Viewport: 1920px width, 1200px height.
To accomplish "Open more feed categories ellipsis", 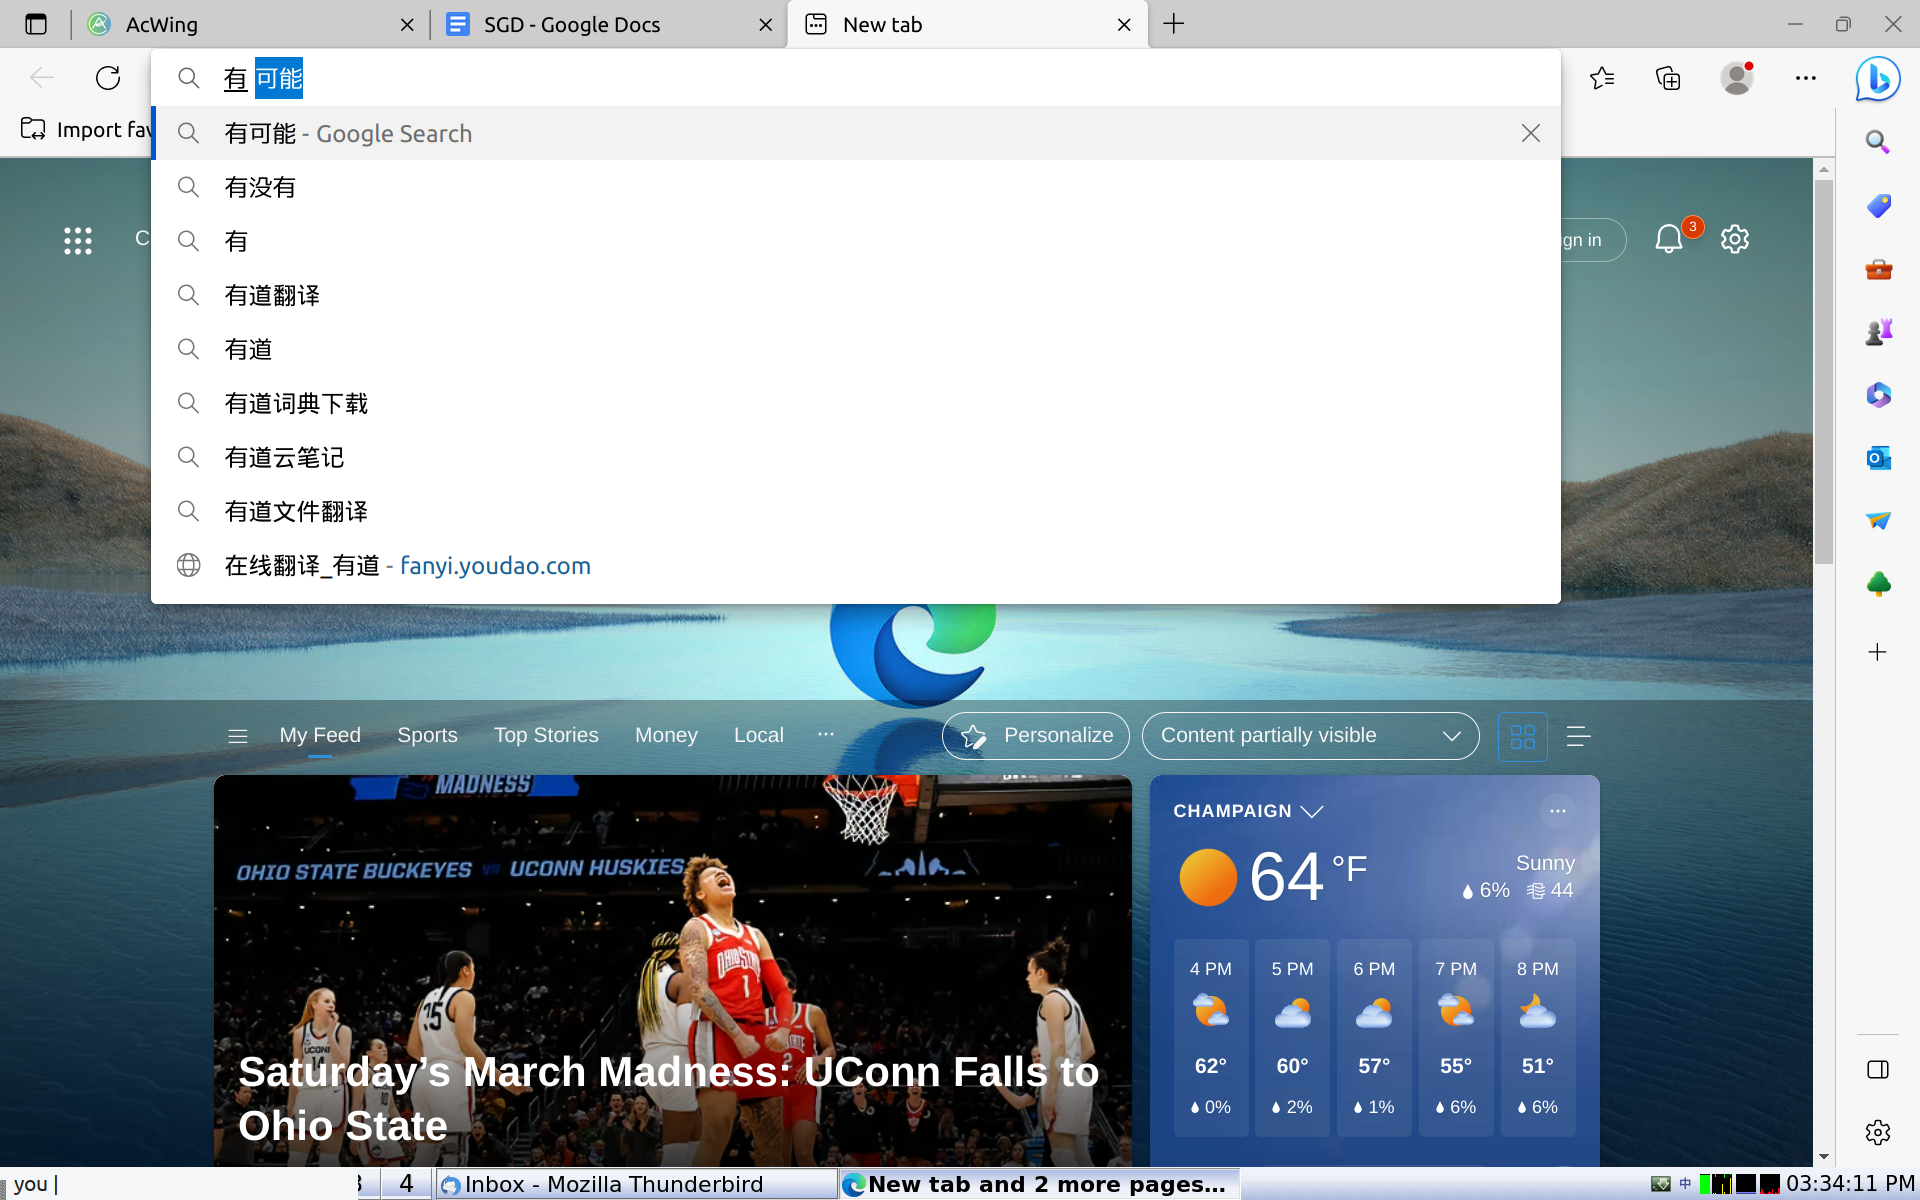I will (x=825, y=734).
